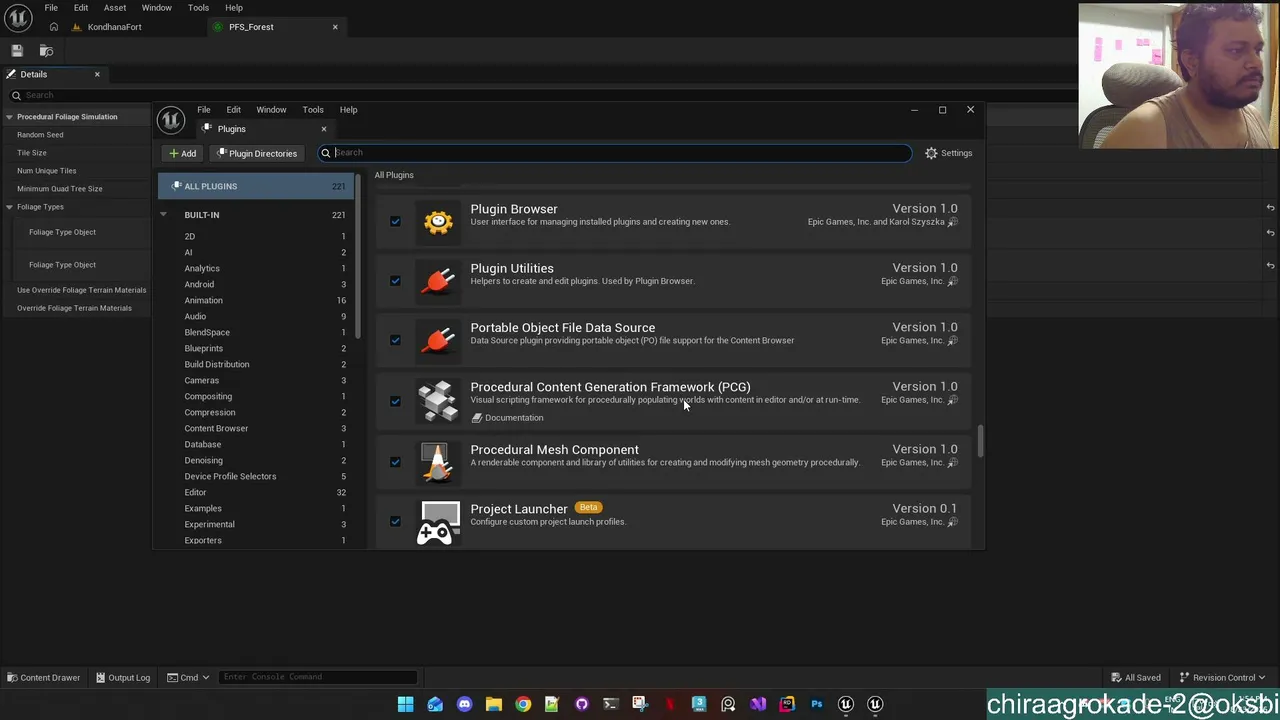Viewport: 1280px width, 720px height.
Task: Open the plugin Settings button
Action: [x=949, y=153]
